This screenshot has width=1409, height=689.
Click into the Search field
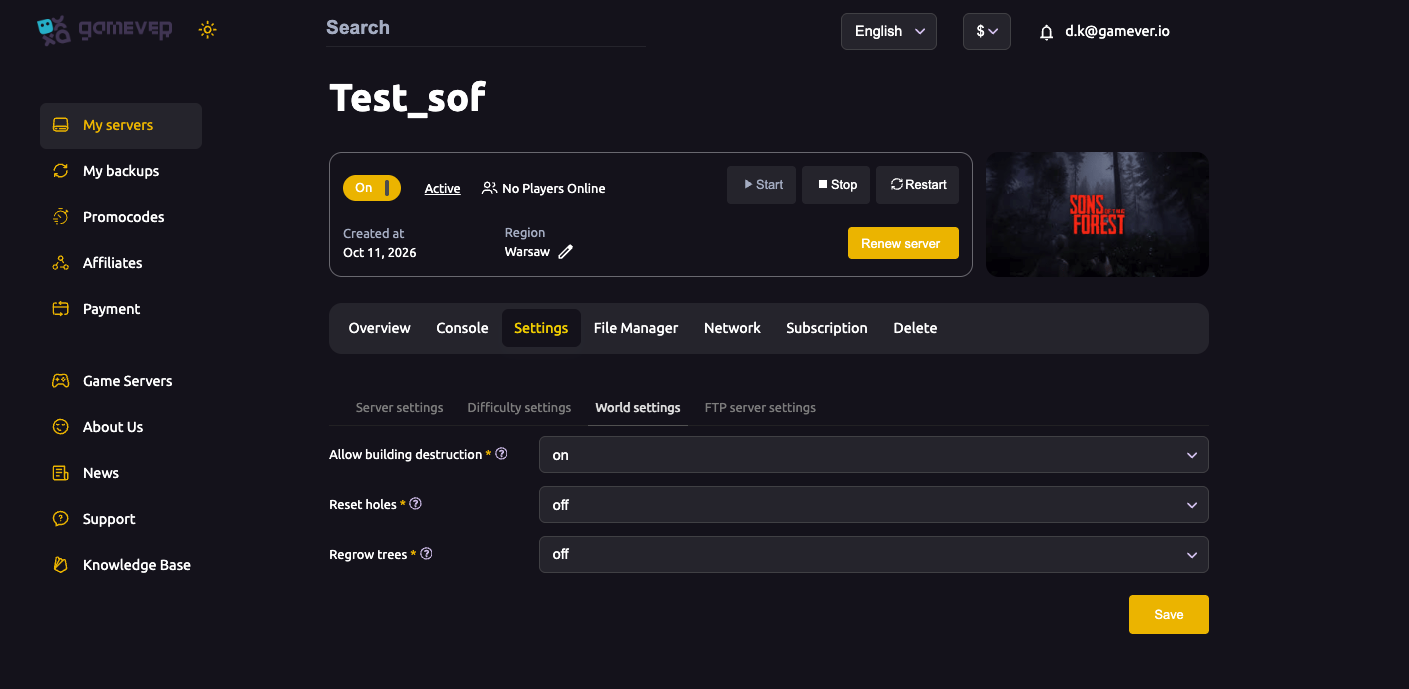[486, 28]
